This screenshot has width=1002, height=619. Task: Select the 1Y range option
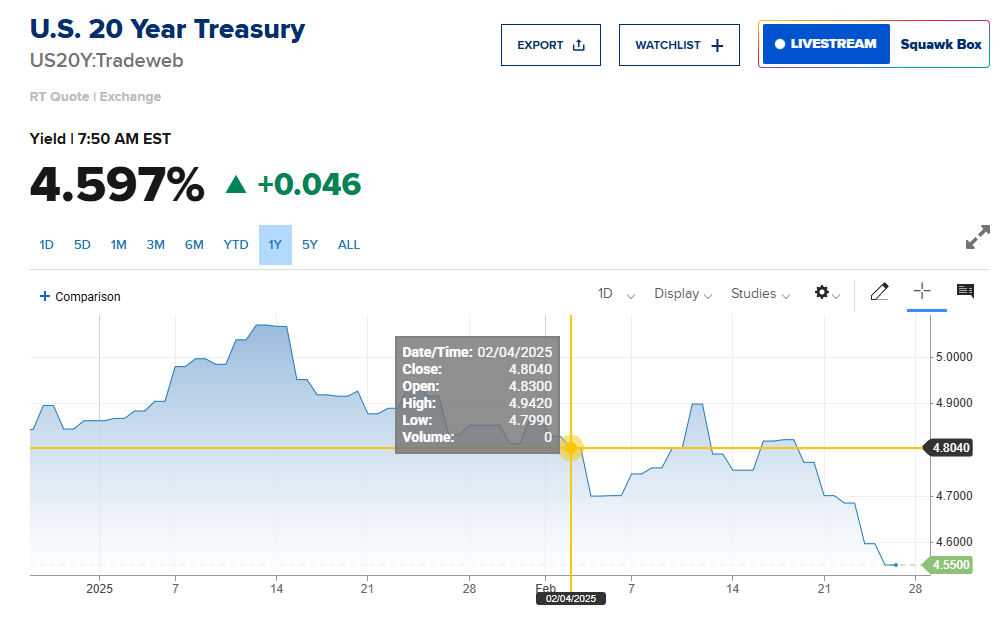(275, 245)
